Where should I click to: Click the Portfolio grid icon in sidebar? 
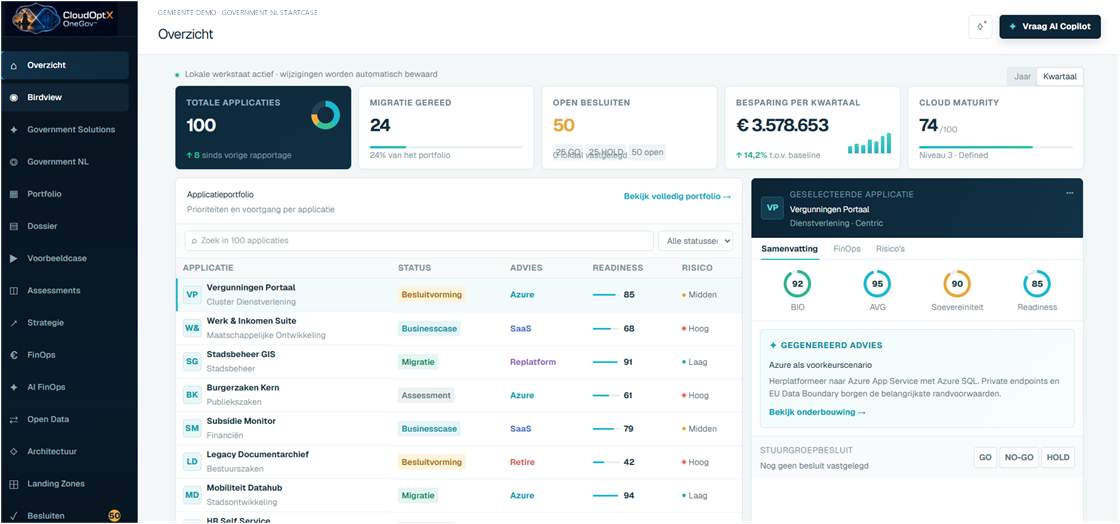point(14,194)
